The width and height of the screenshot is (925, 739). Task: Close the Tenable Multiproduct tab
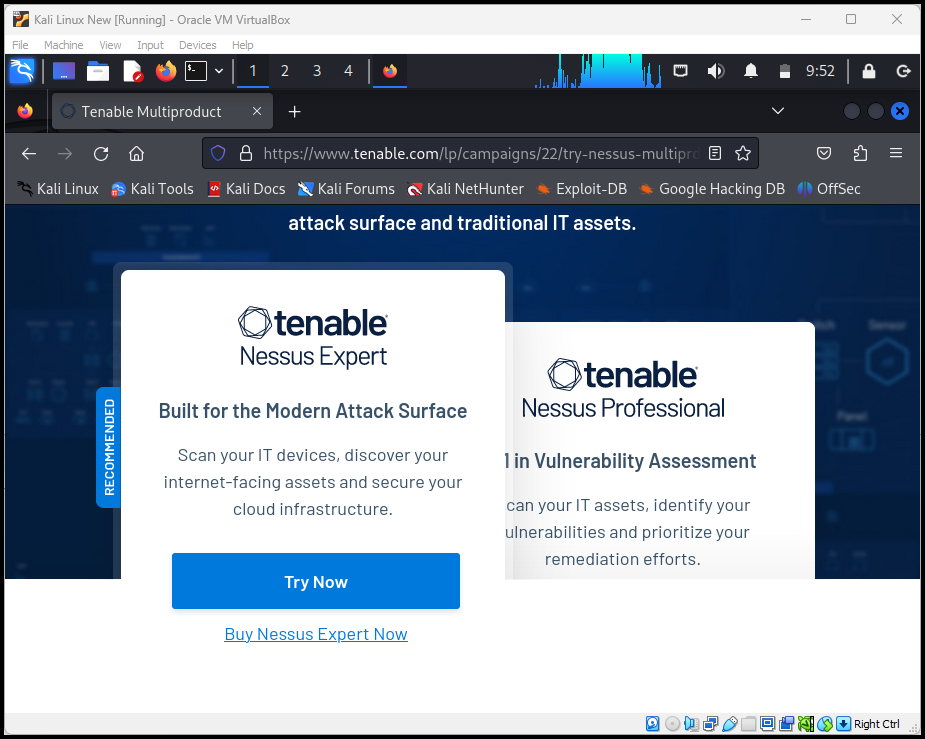pyautogui.click(x=257, y=111)
